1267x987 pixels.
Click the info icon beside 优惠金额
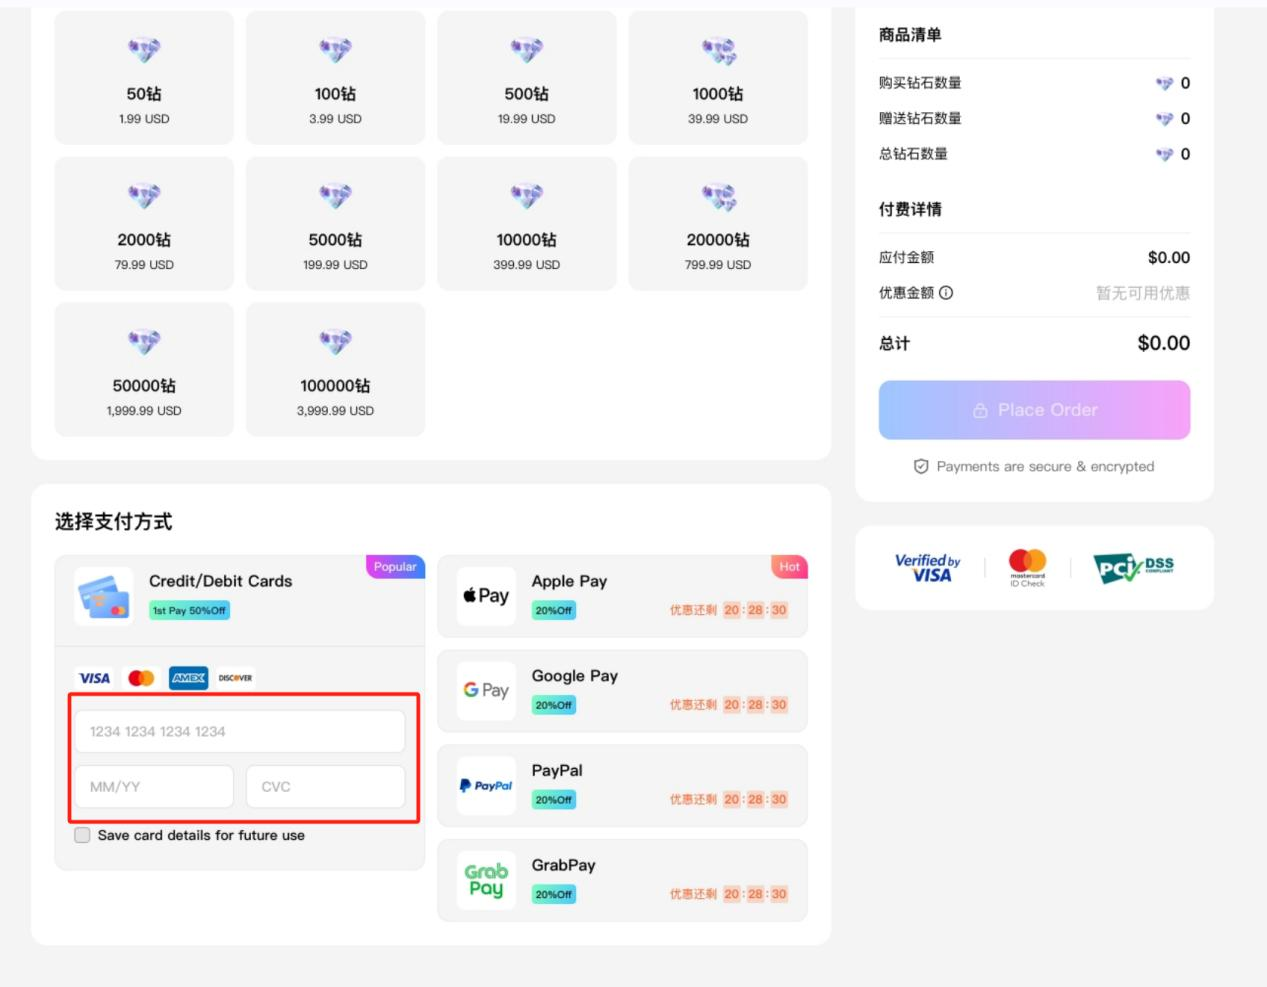(946, 293)
